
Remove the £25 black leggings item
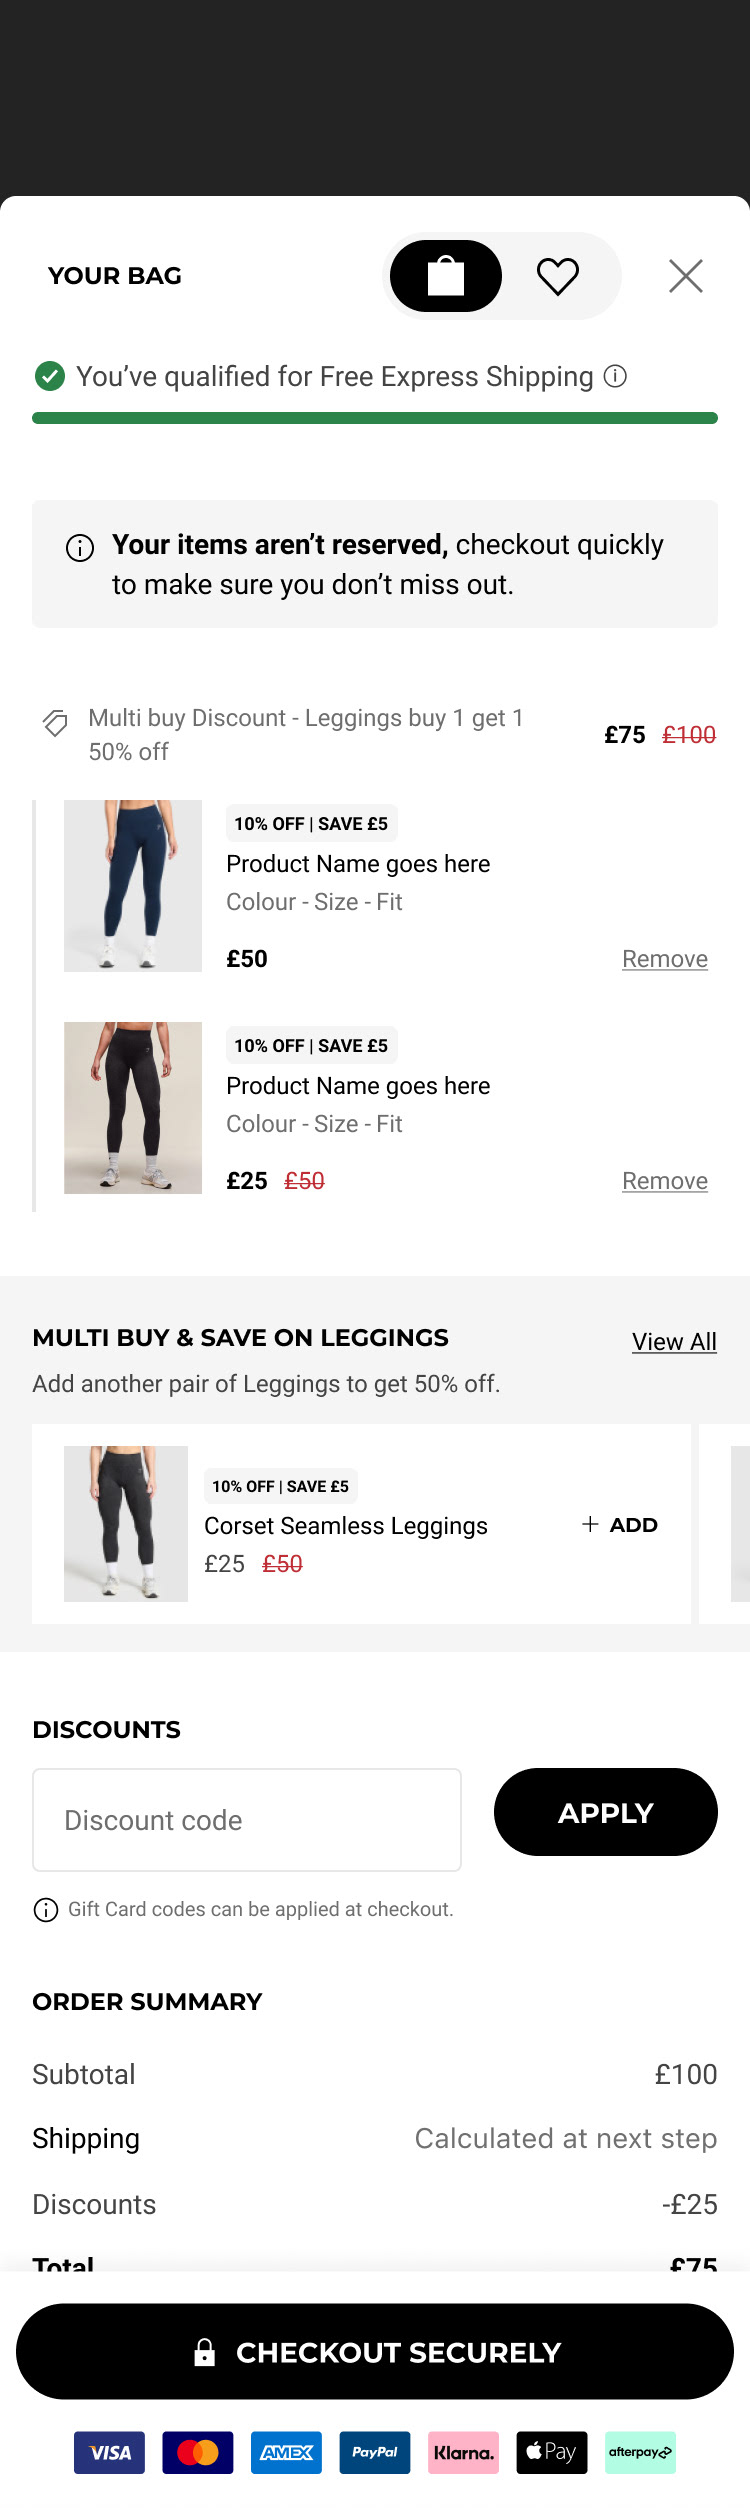(x=664, y=1181)
